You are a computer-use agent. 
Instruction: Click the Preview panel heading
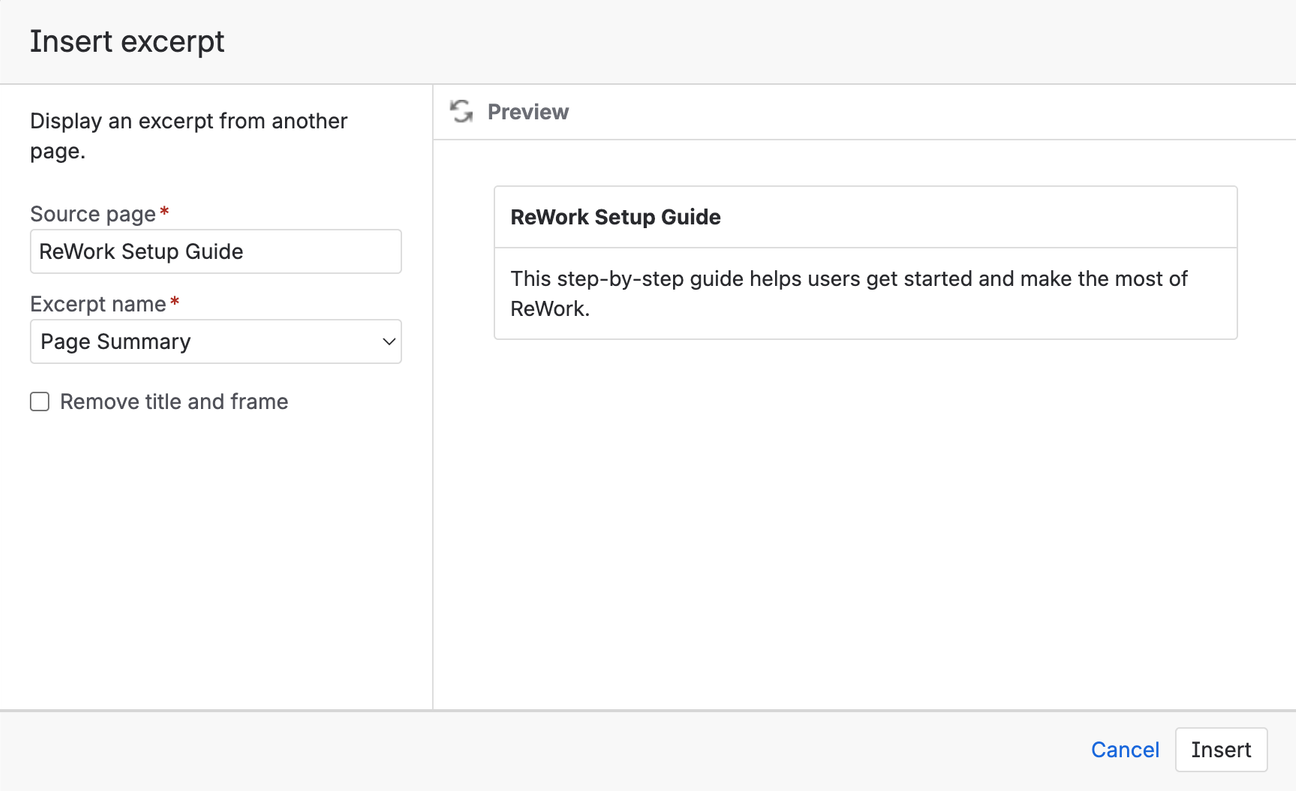(x=528, y=112)
